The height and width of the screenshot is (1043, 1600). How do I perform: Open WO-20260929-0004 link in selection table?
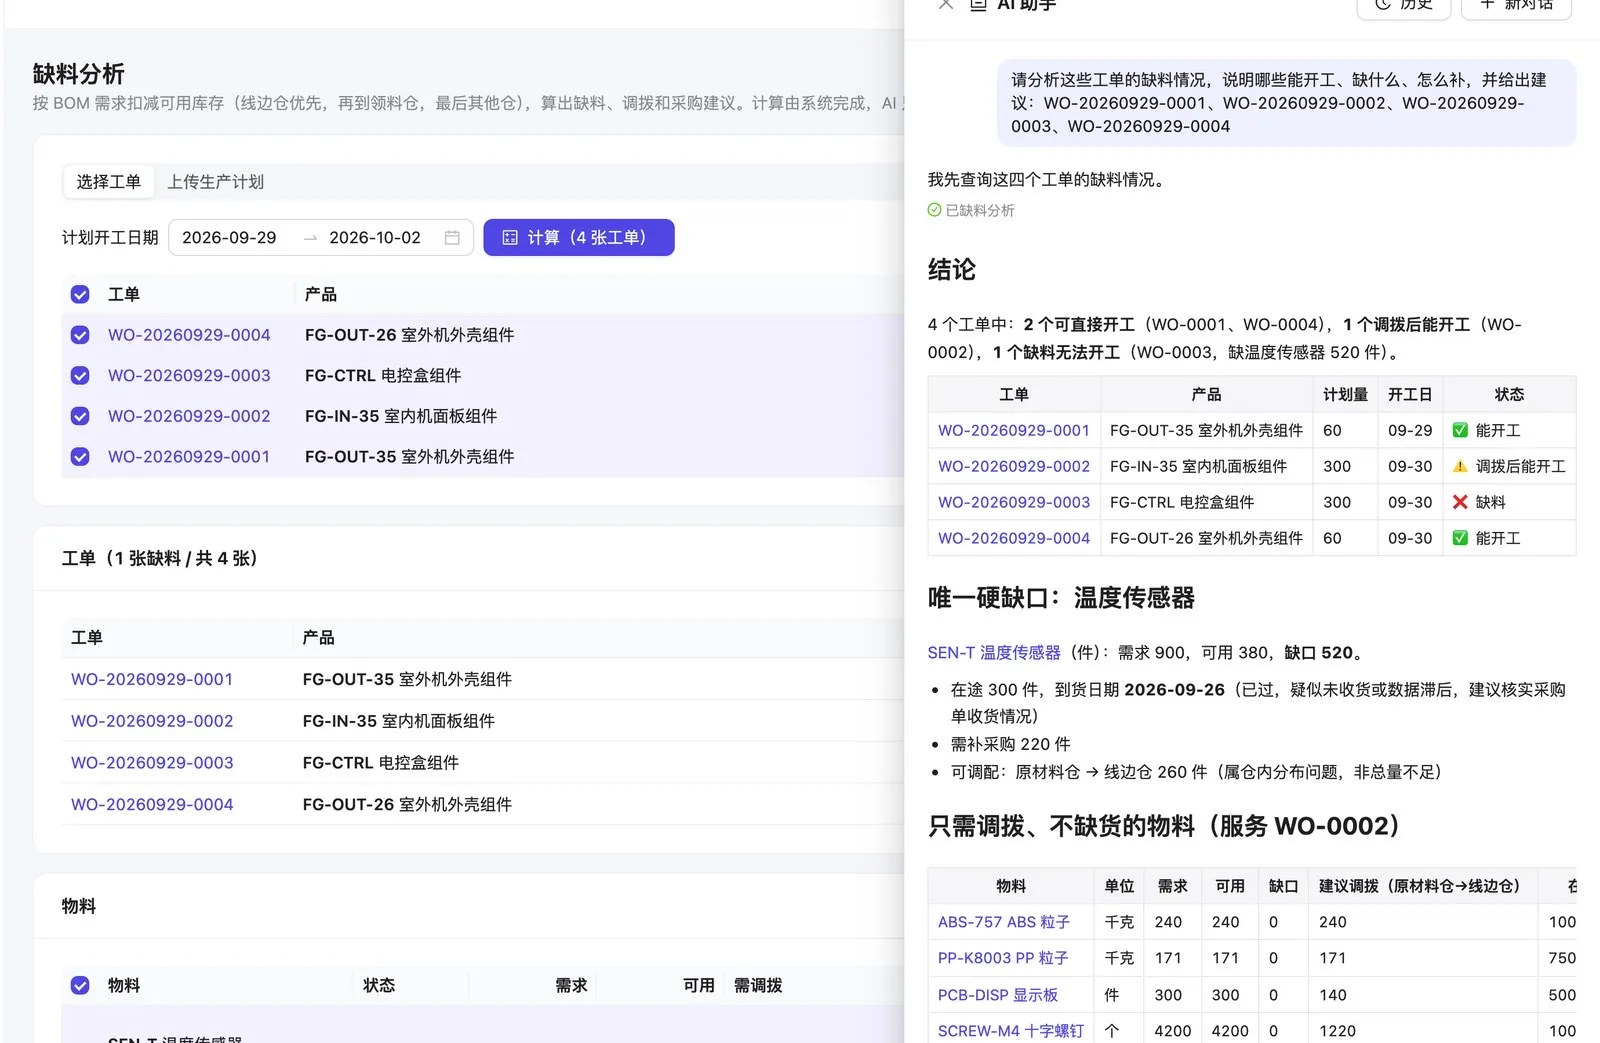(x=189, y=335)
